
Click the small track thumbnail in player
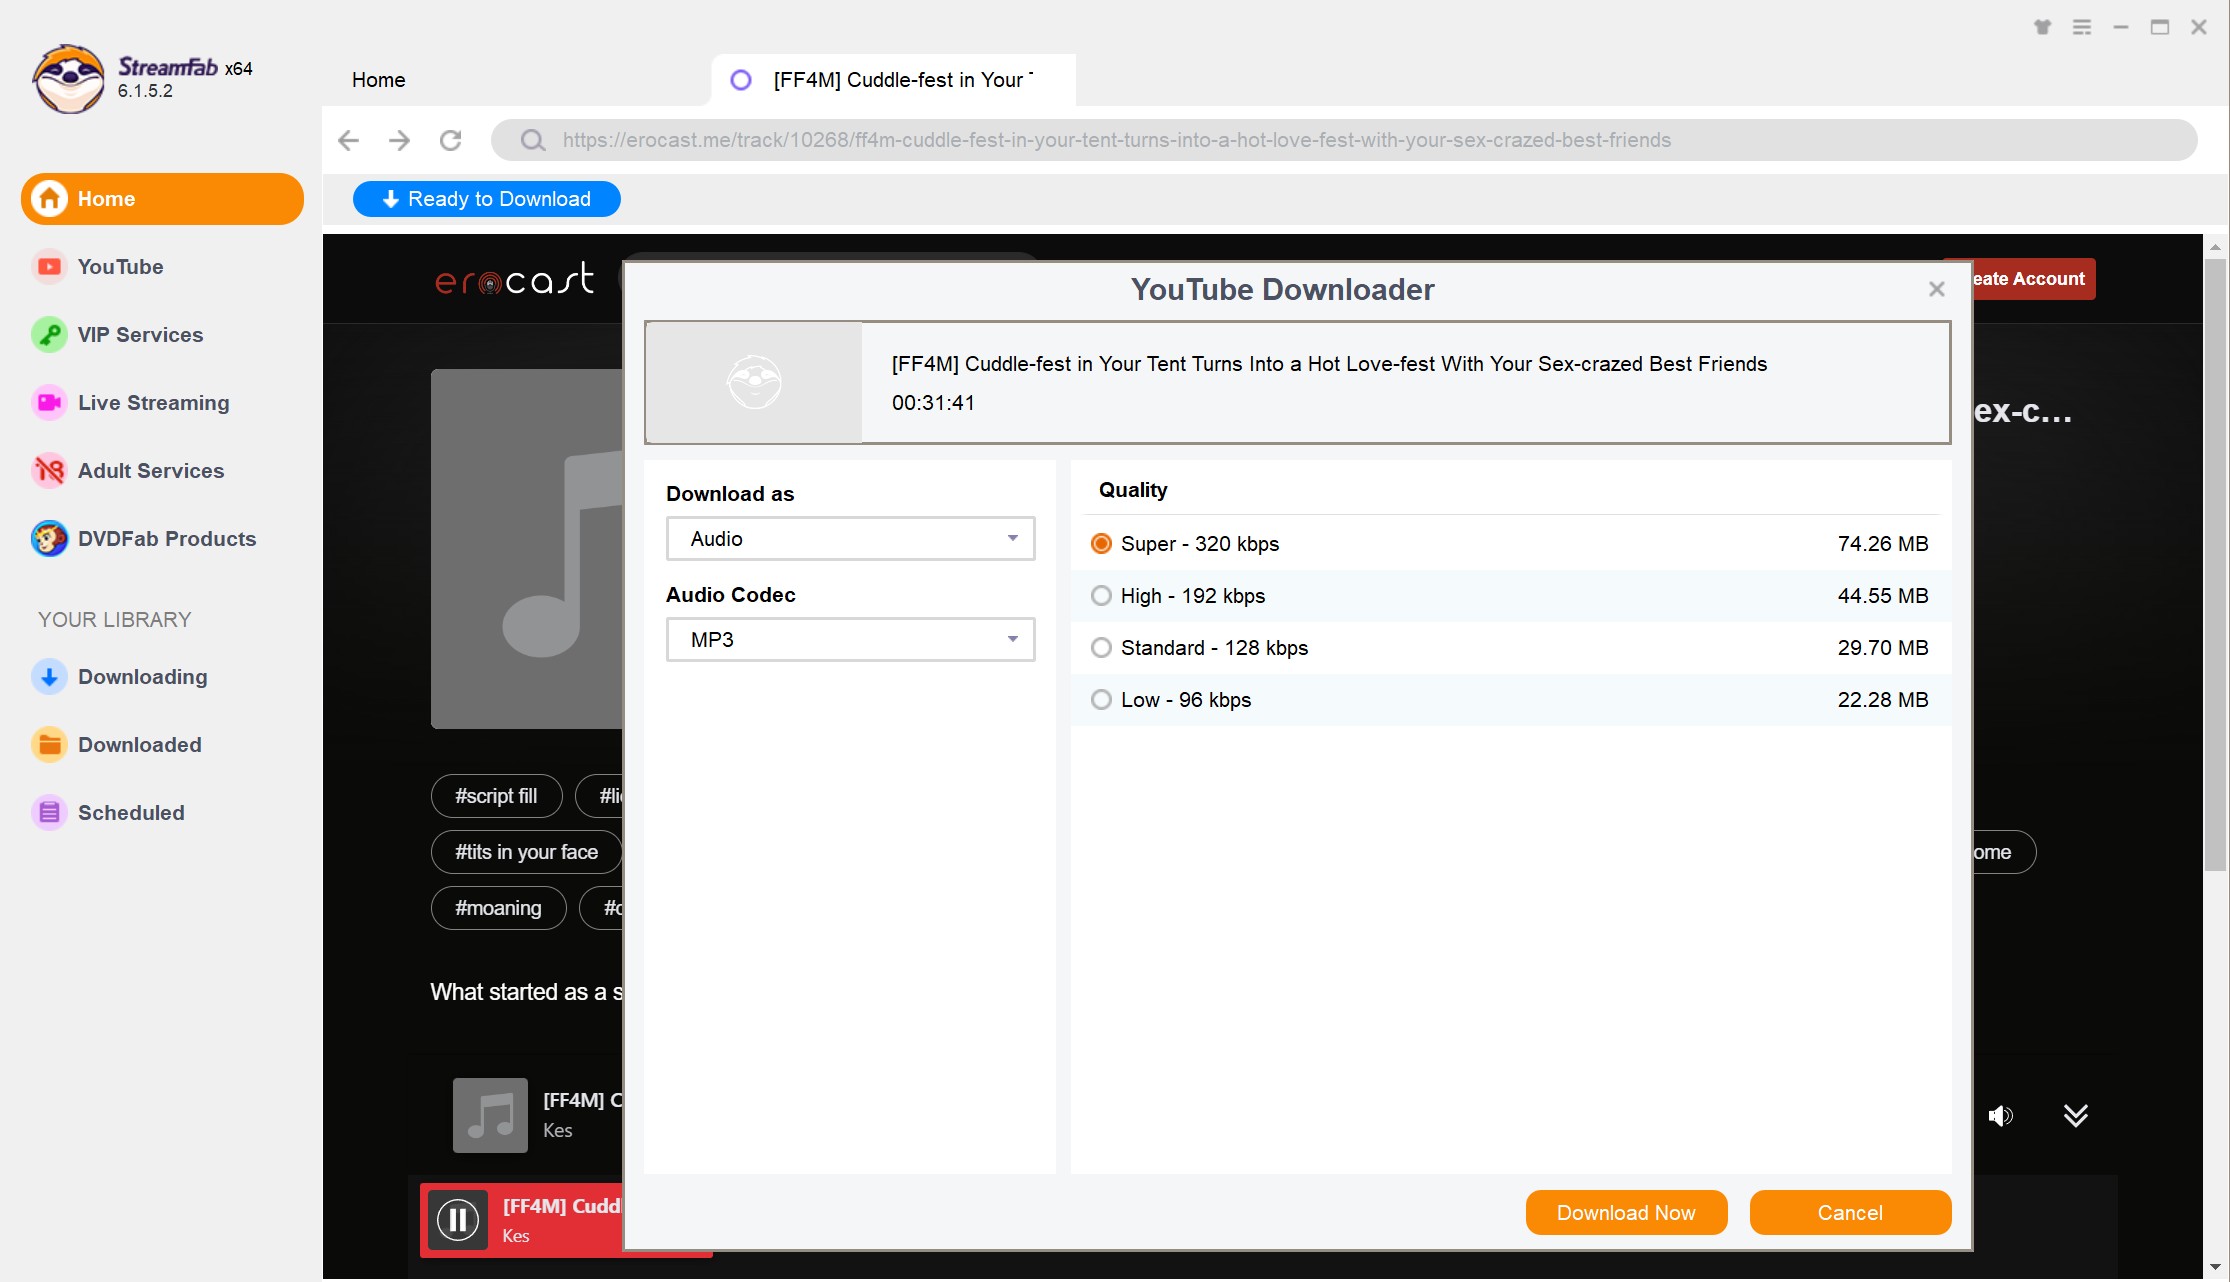pos(490,1115)
